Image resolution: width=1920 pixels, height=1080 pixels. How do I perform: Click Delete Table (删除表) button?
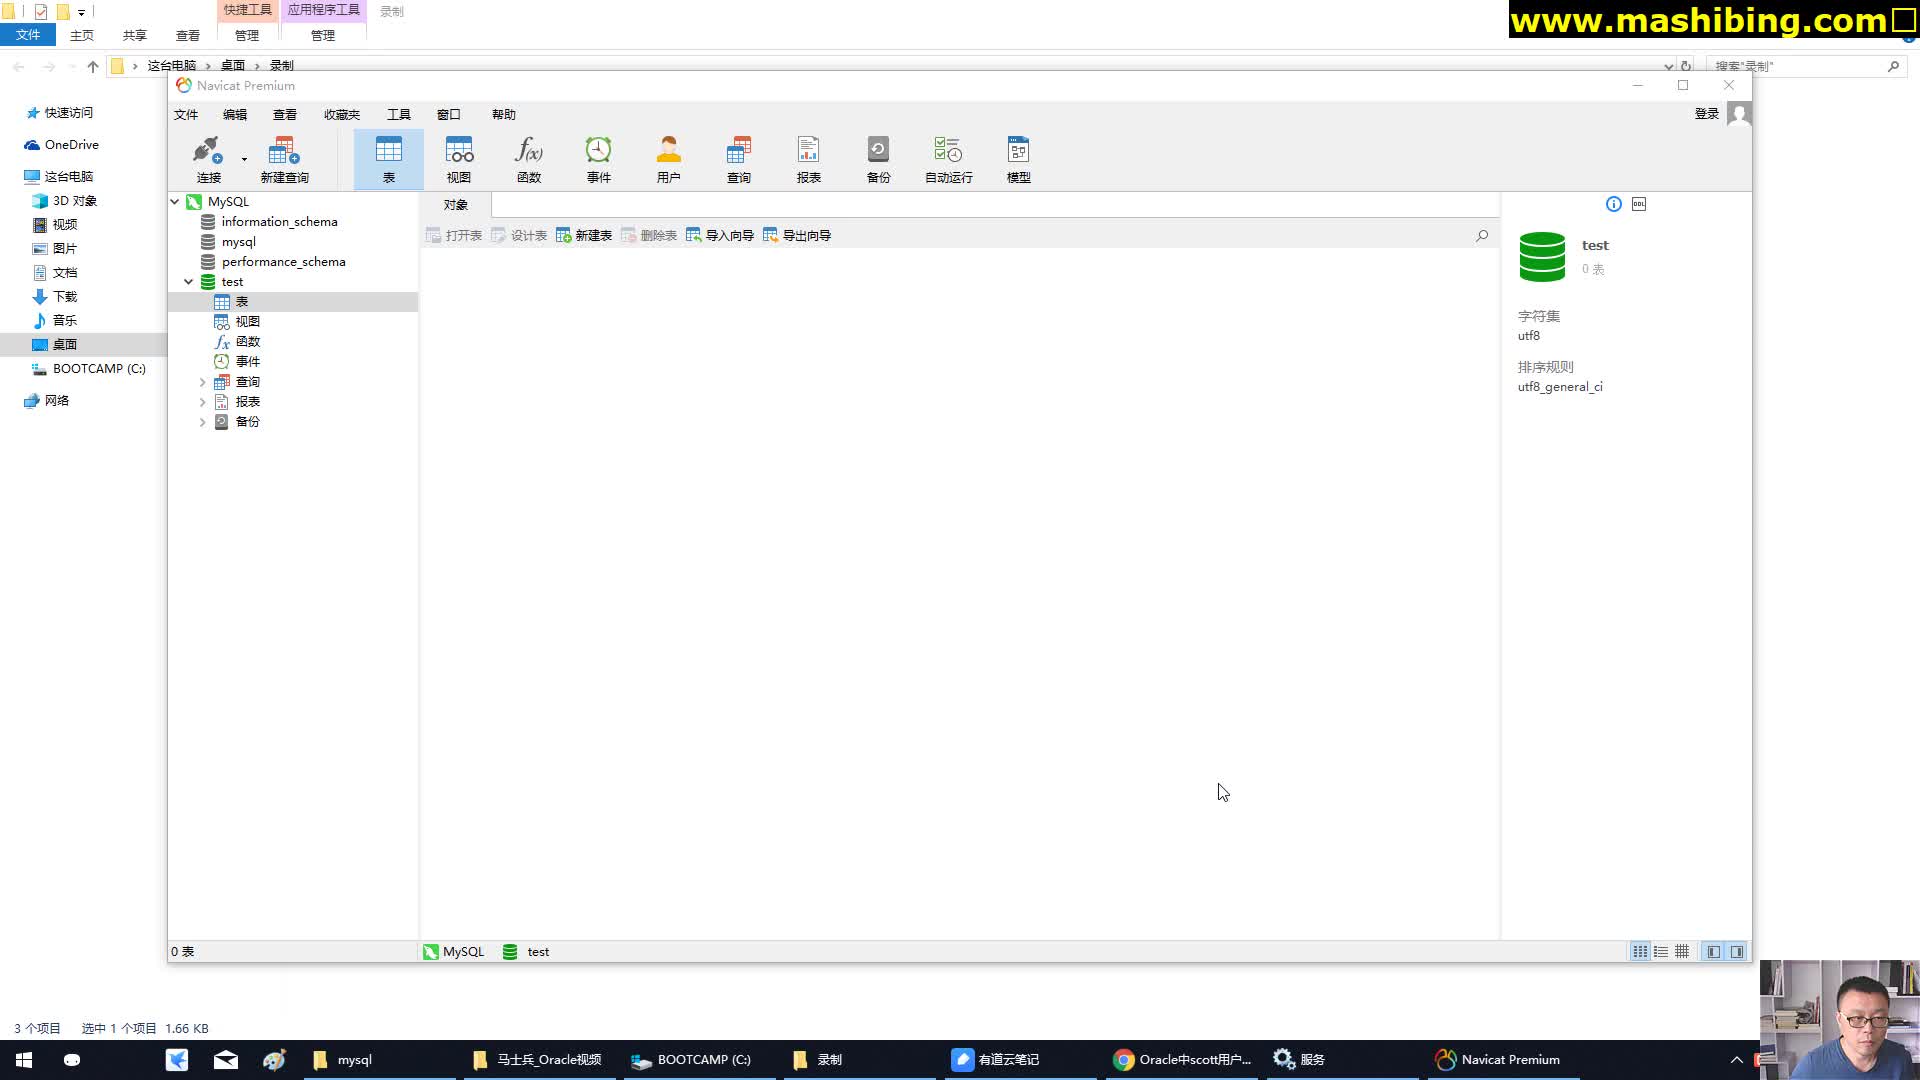(x=649, y=236)
